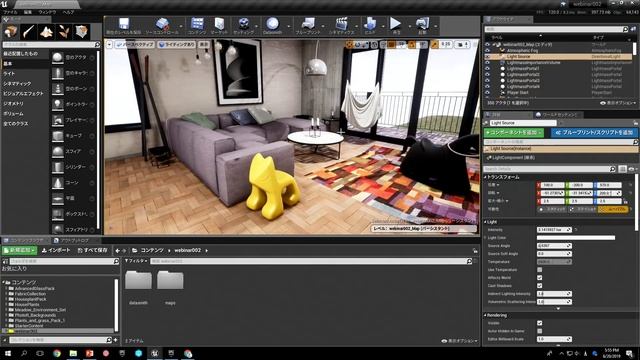Click the green Add New button
This screenshot has height=360, width=640.
20,250
